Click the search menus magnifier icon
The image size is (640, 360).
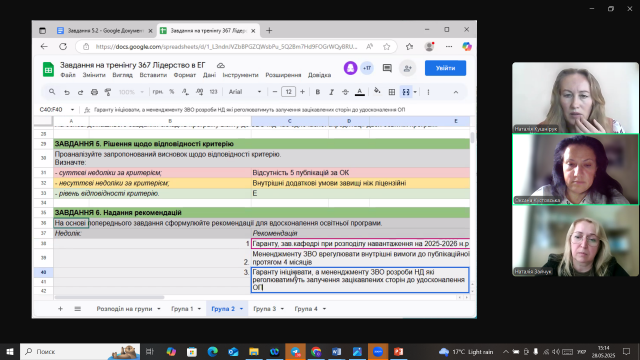[x=52, y=92]
